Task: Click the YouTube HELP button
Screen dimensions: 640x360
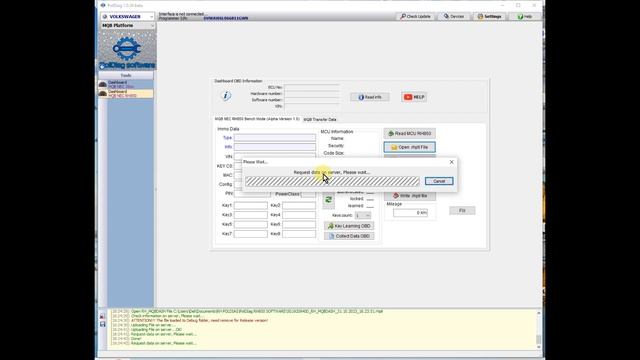Action: coord(414,97)
